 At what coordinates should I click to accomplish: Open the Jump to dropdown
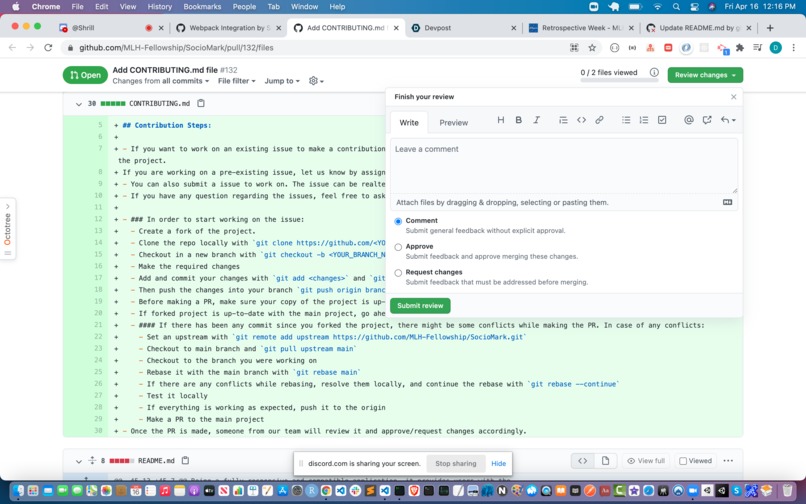pyautogui.click(x=282, y=81)
